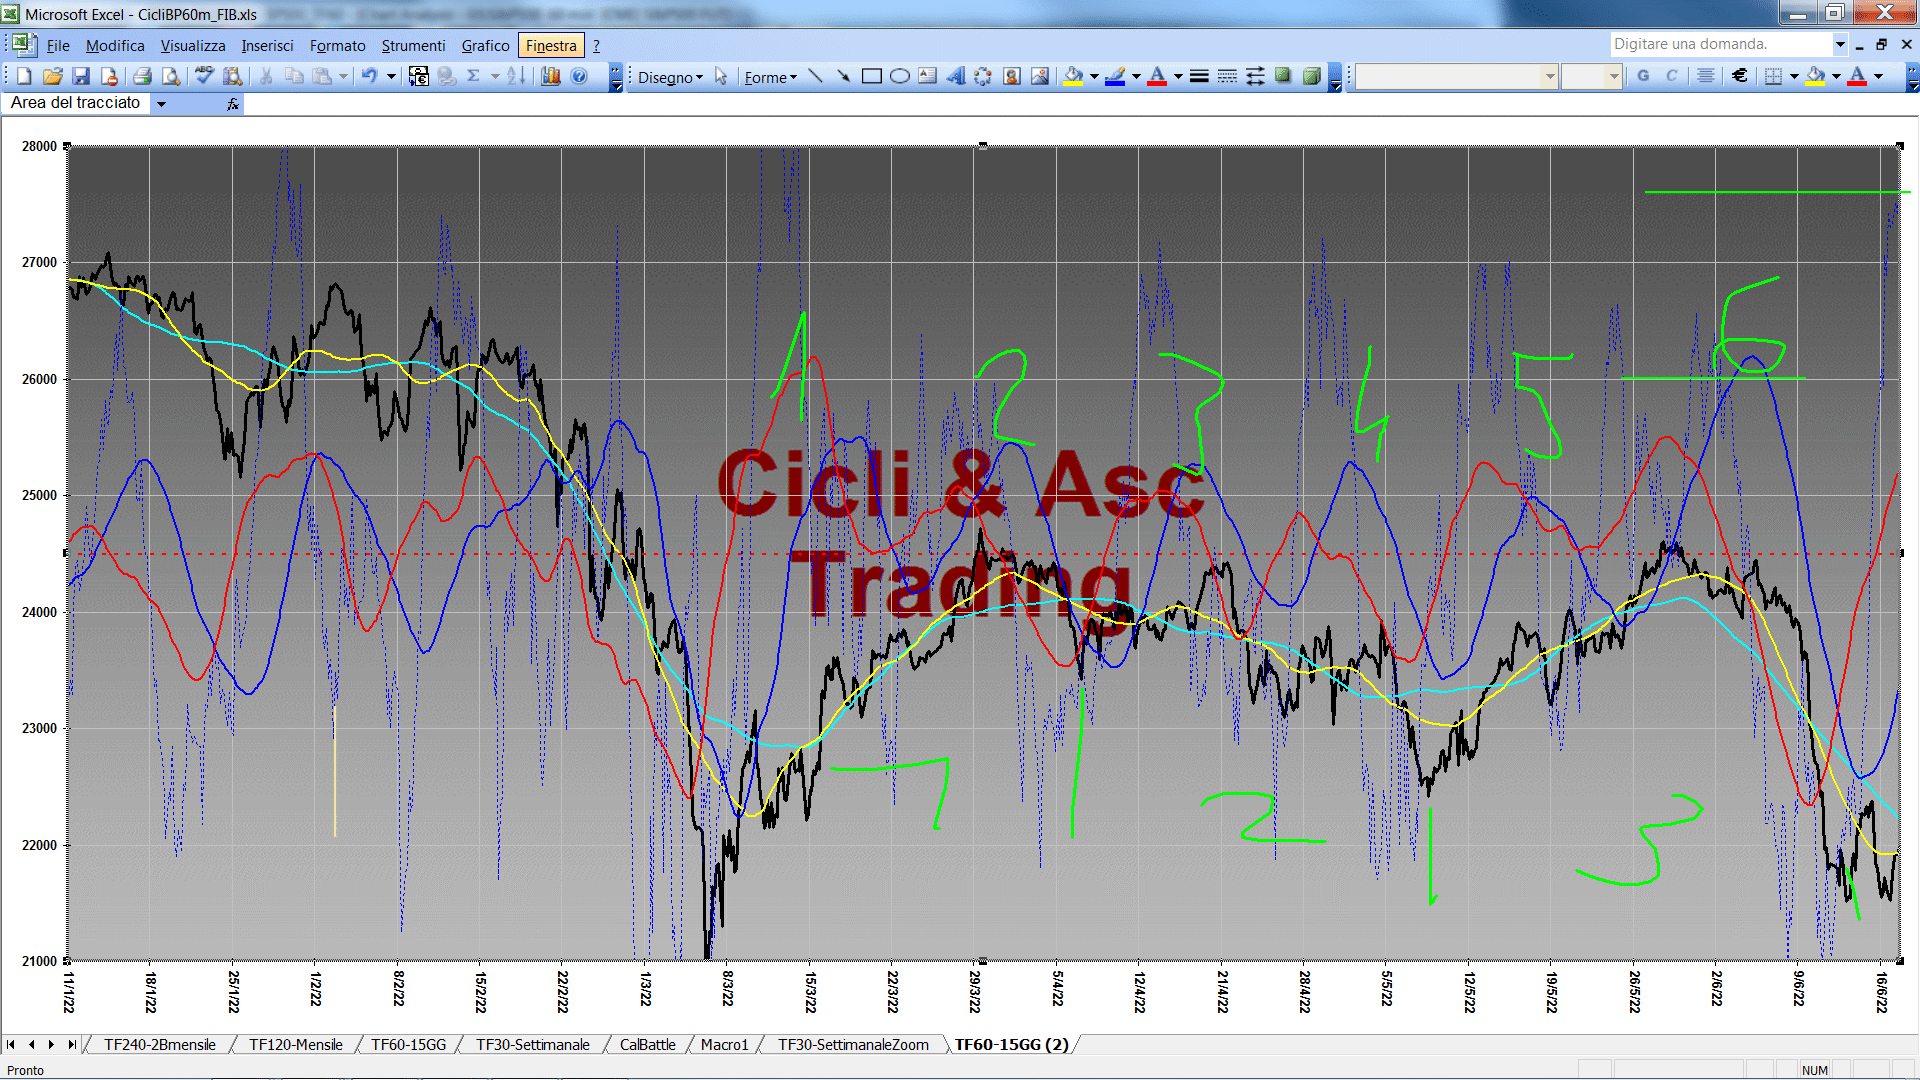Open the Borders style dropdown arrow
Screen dimensions: 1920x1080
point(1794,76)
